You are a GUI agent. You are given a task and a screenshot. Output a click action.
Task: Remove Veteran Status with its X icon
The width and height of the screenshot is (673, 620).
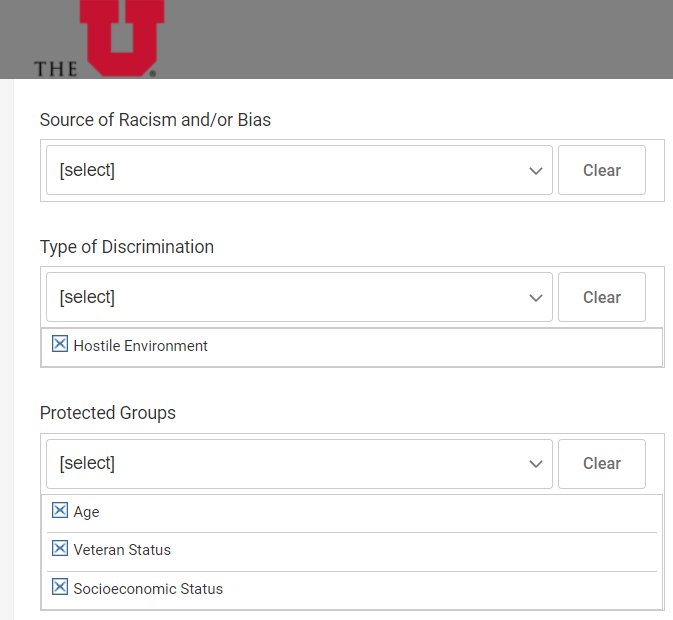point(60,549)
